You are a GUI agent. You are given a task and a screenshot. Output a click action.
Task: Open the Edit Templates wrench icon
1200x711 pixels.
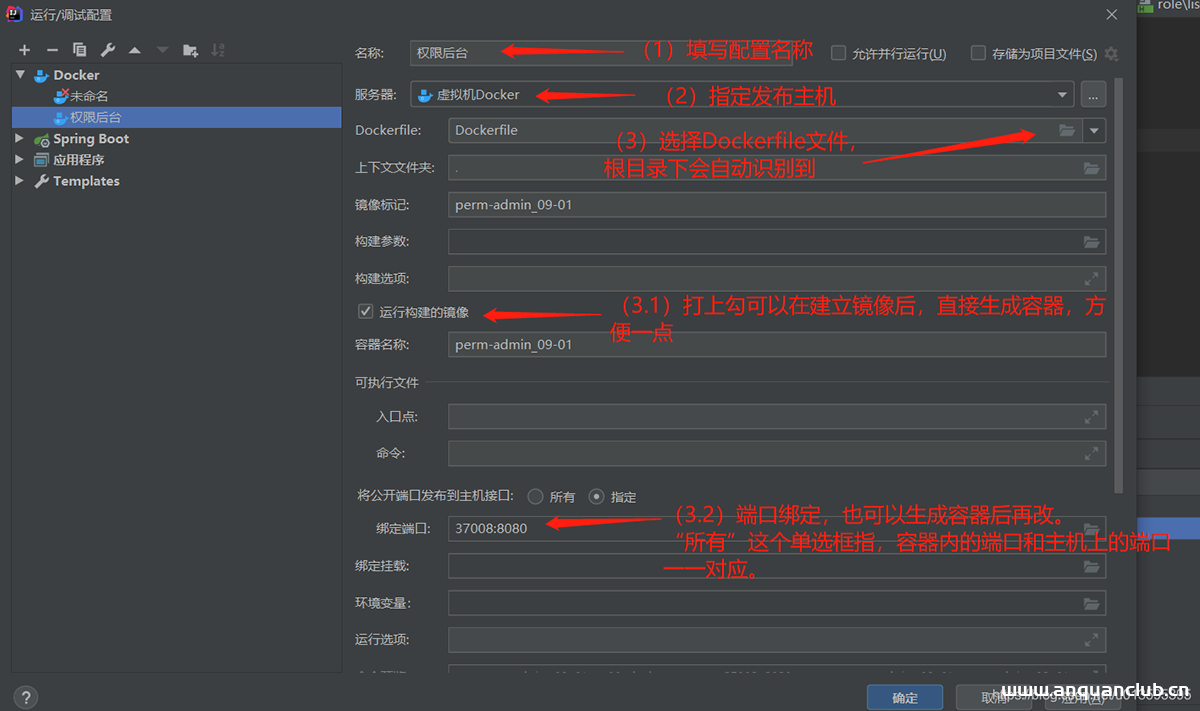pyautogui.click(x=108, y=49)
